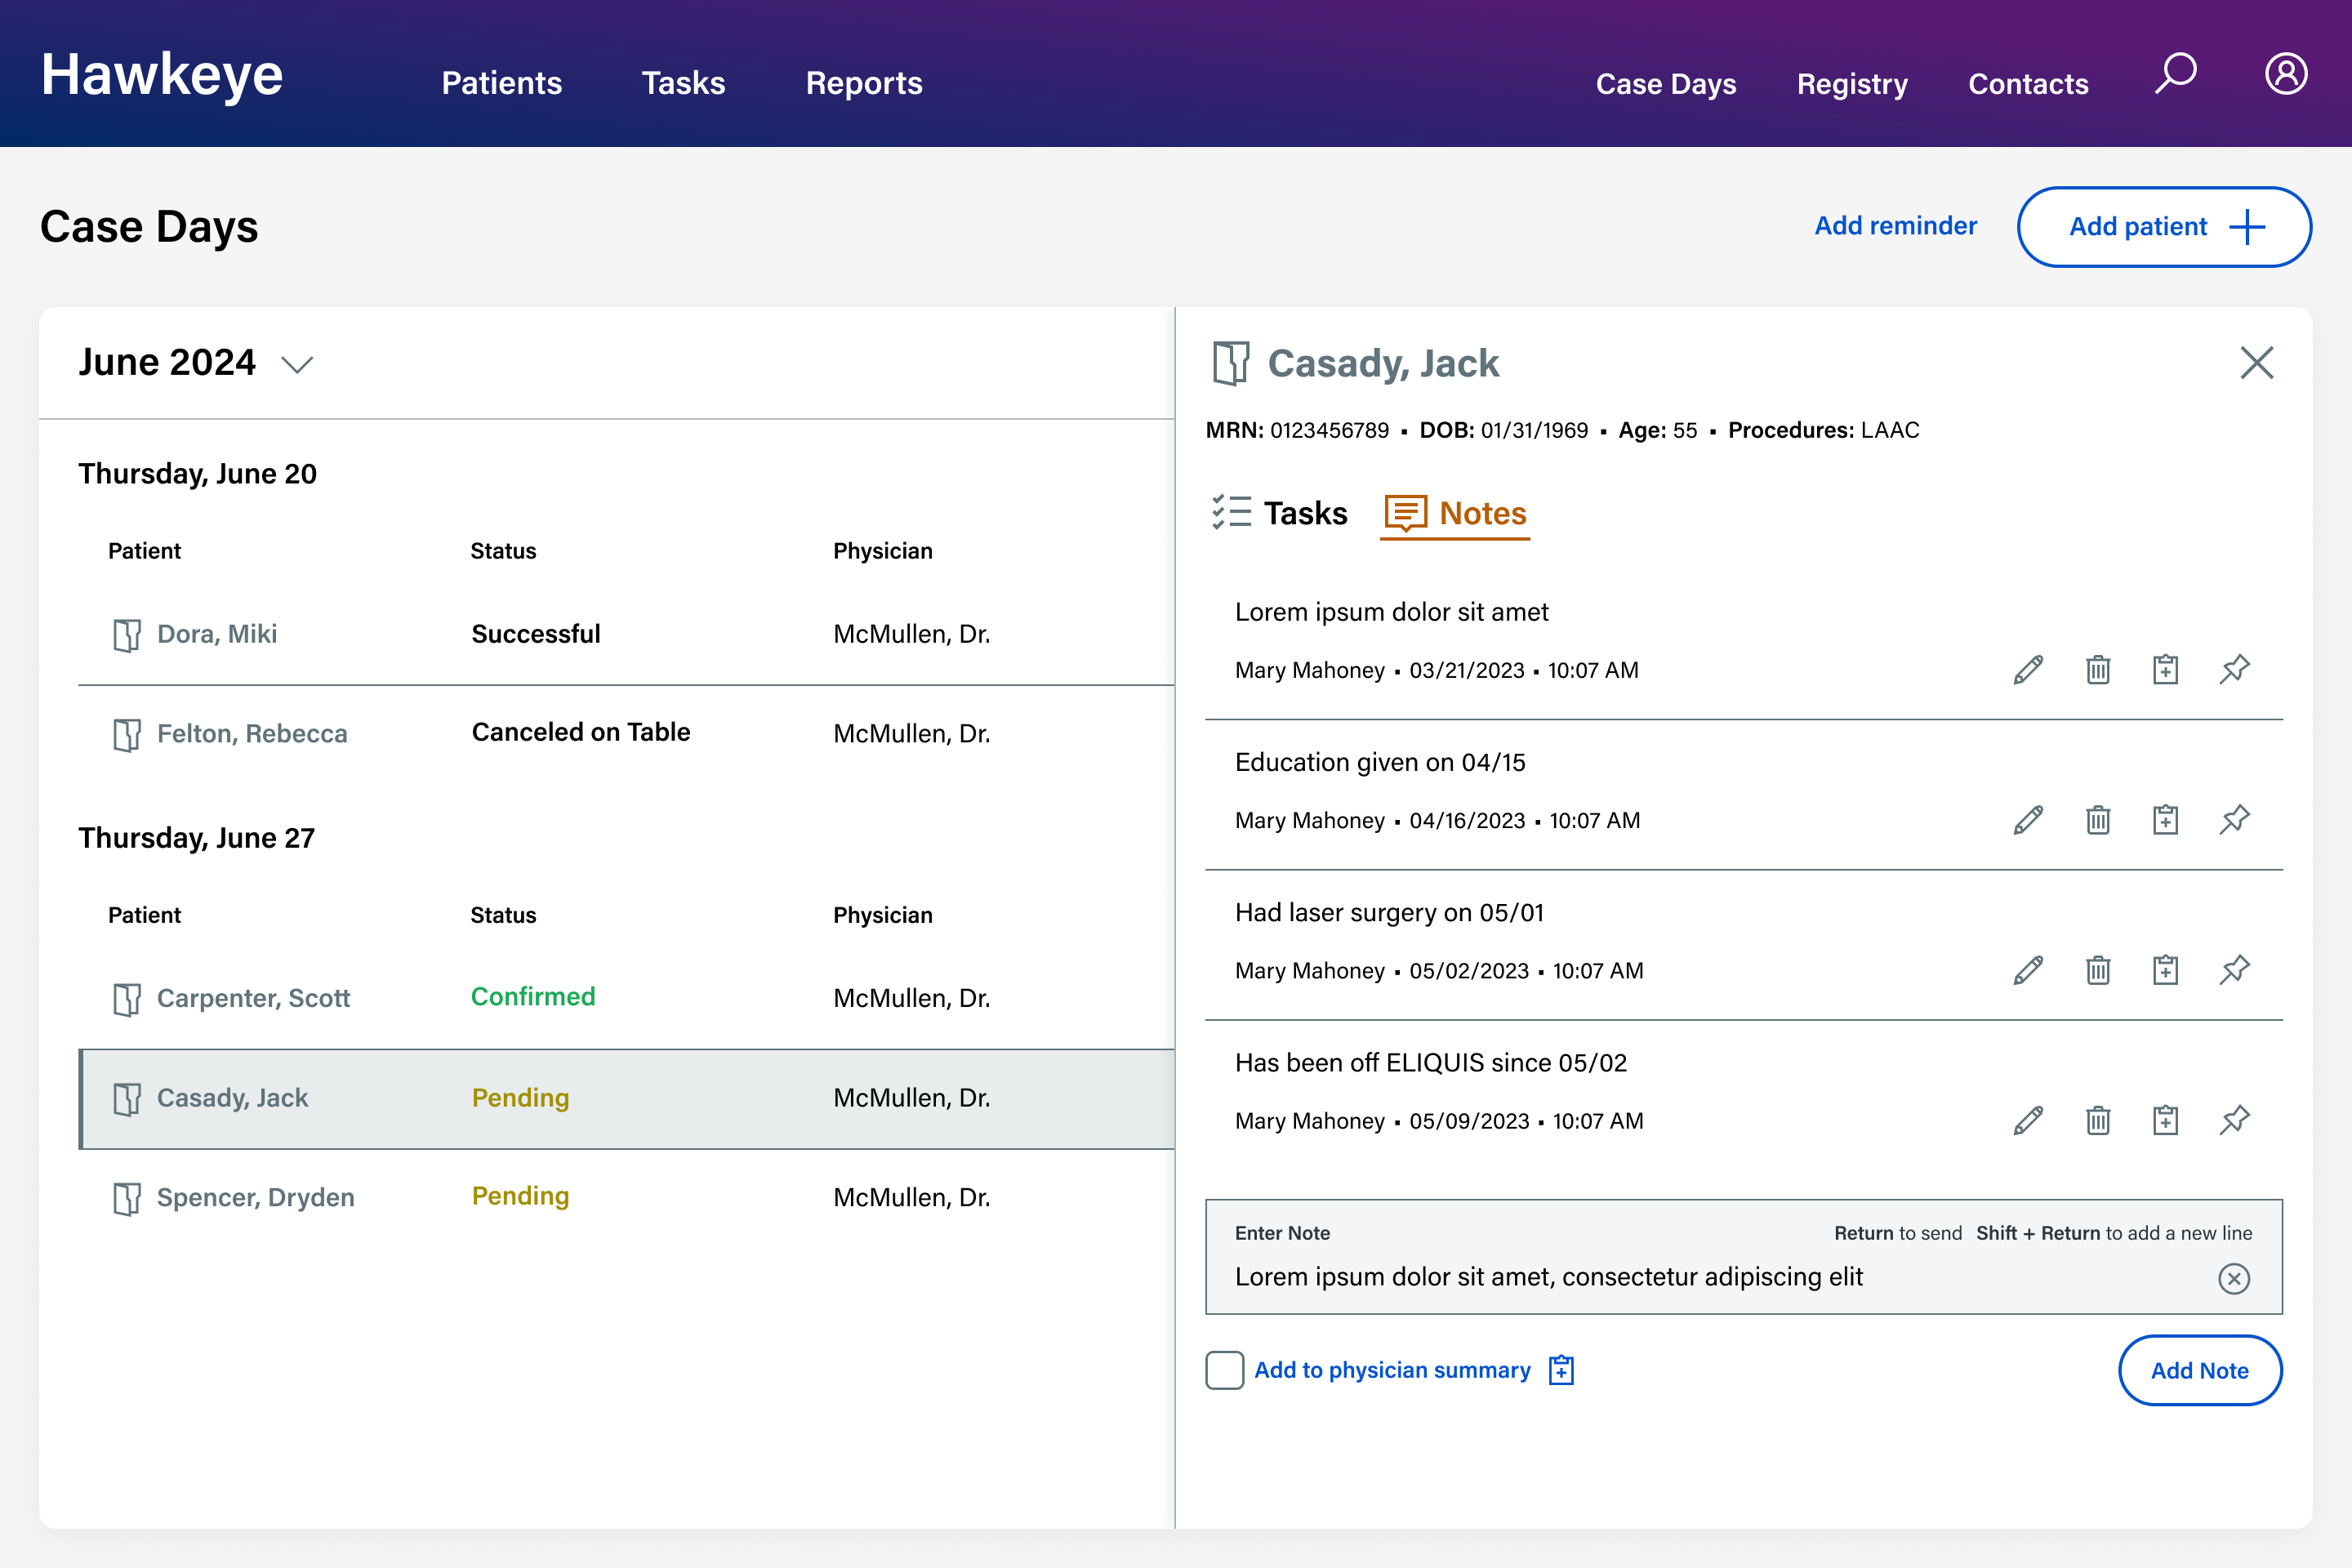Select the Spencer, Dryden patient row

pos(255,1197)
